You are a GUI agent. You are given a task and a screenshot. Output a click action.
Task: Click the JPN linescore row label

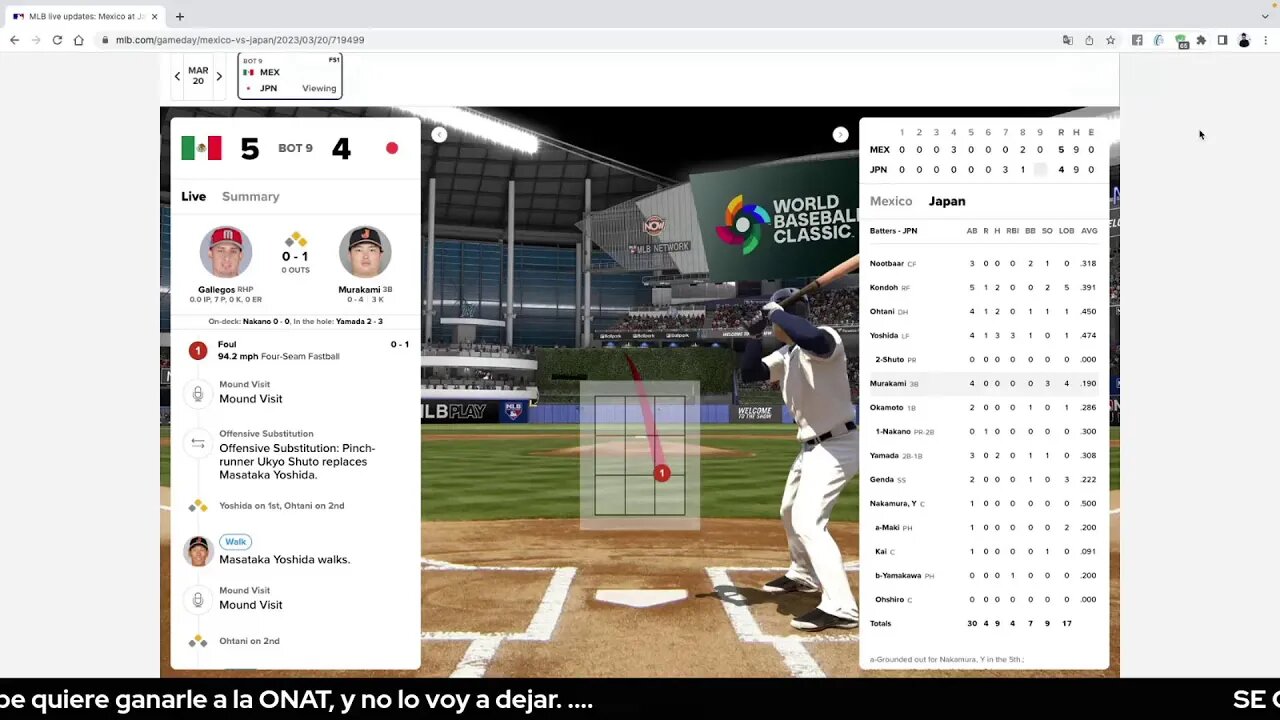click(879, 169)
